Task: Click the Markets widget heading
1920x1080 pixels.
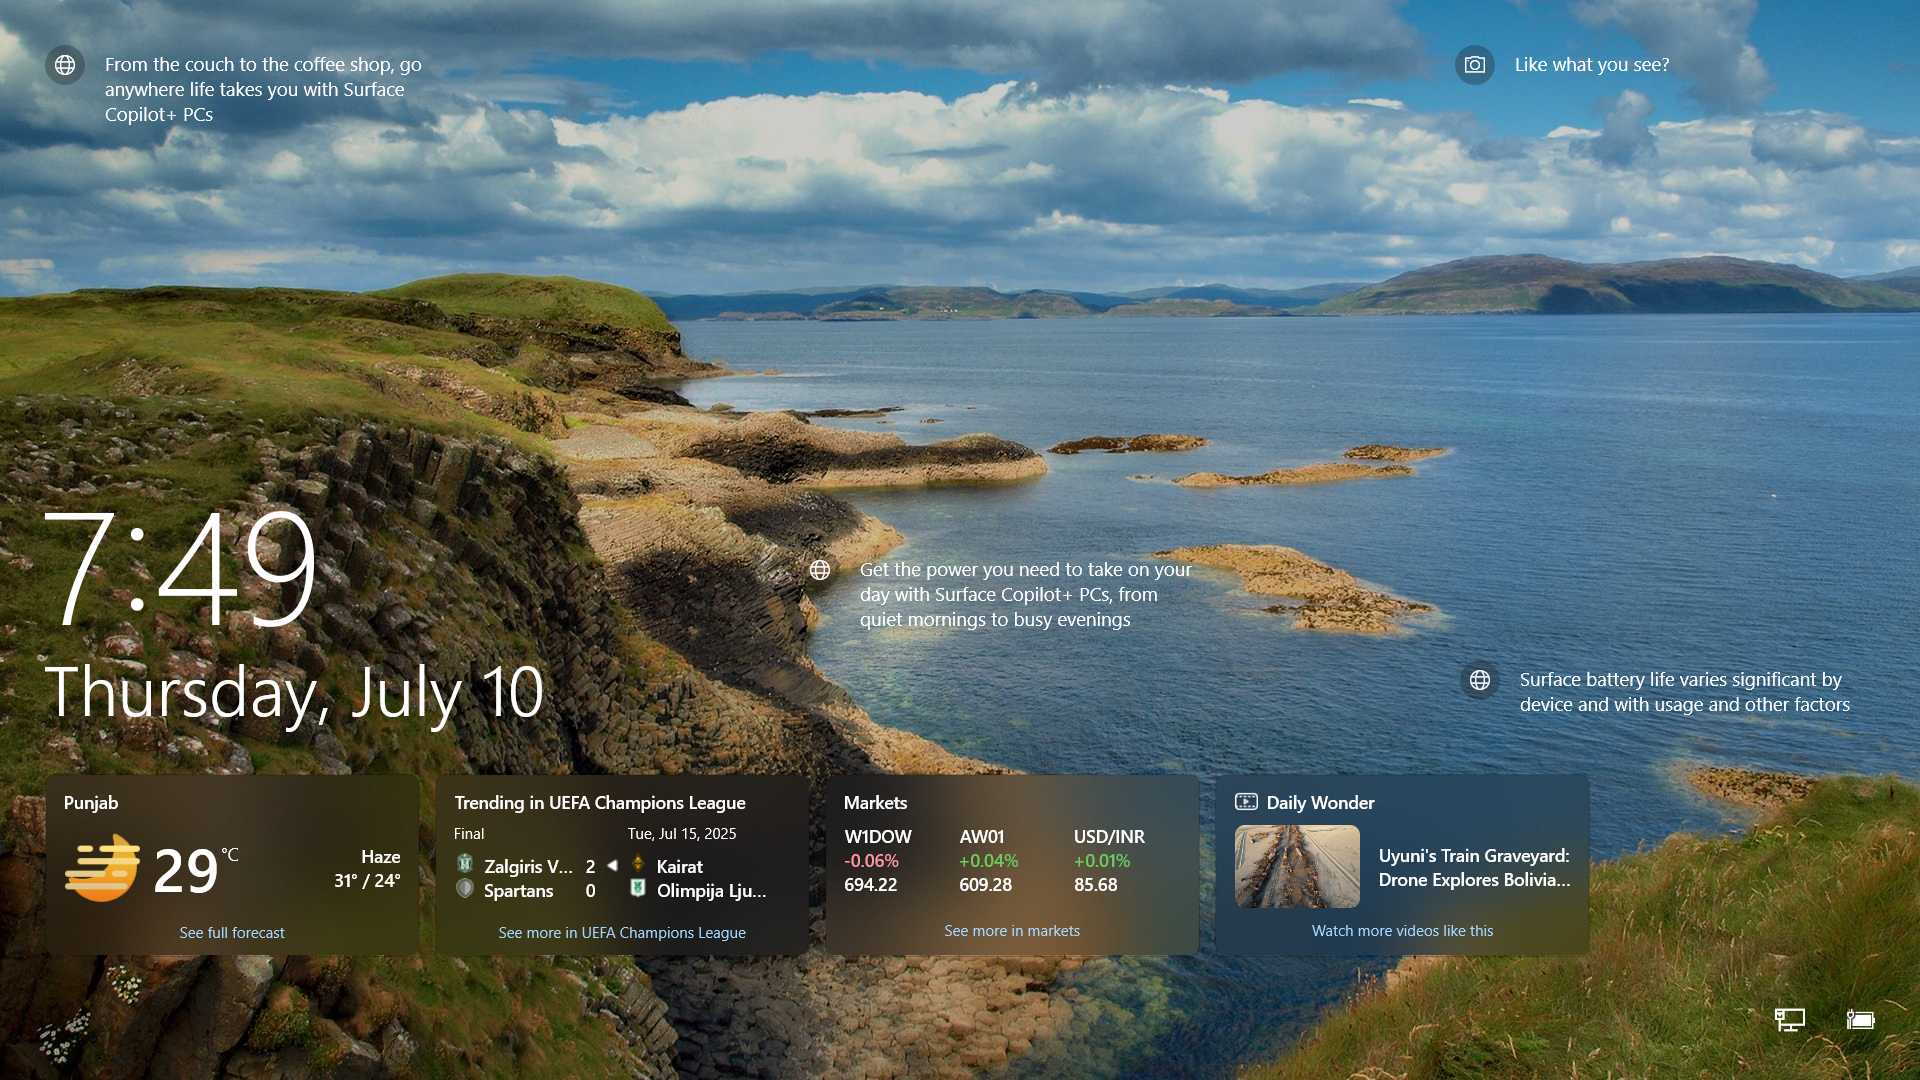Action: point(875,802)
